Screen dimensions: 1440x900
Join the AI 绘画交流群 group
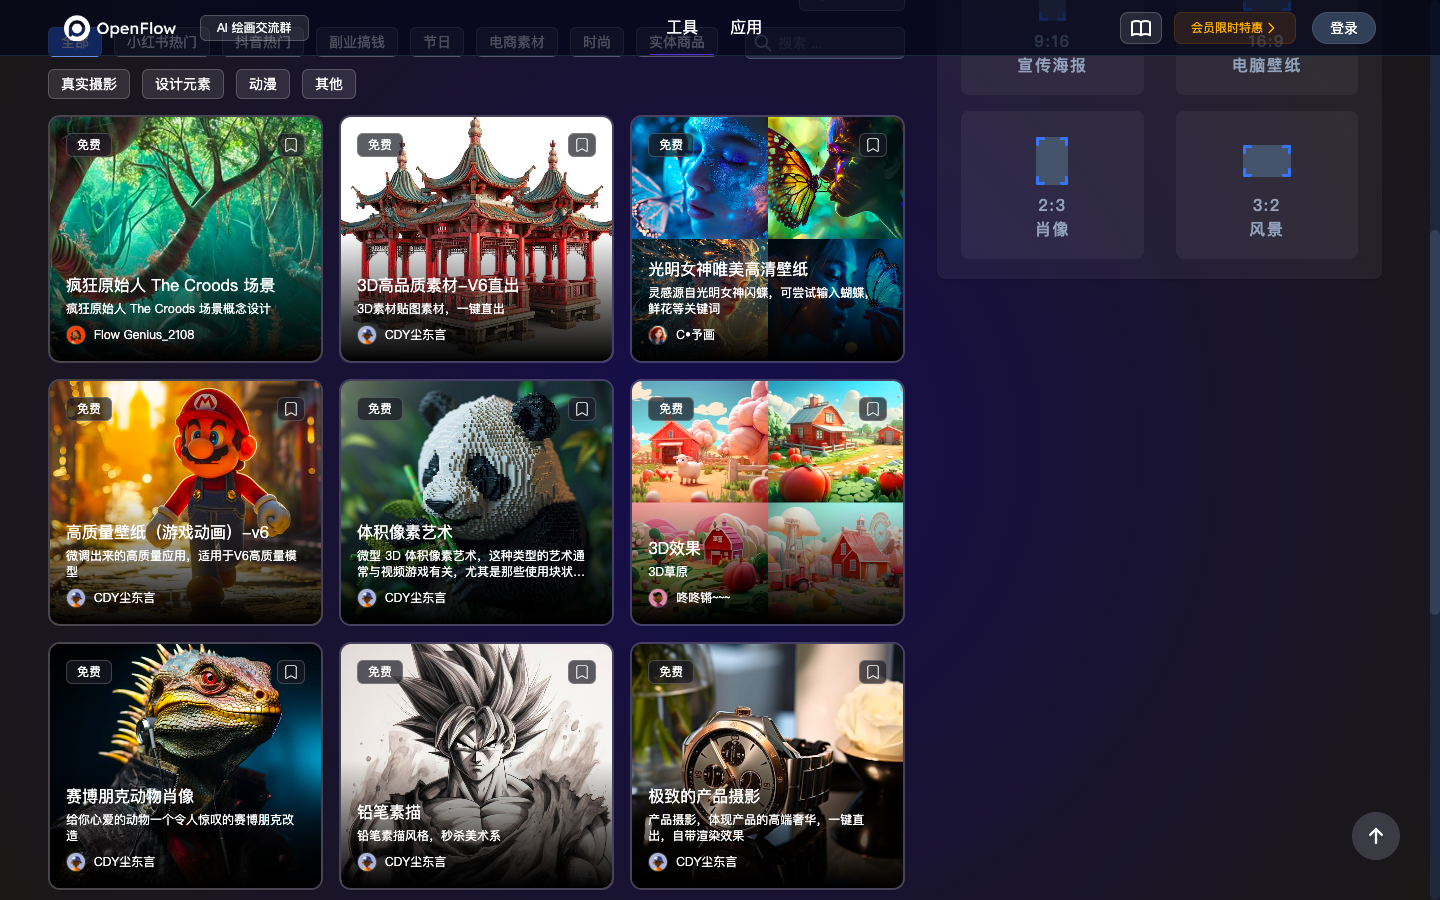[x=254, y=28]
